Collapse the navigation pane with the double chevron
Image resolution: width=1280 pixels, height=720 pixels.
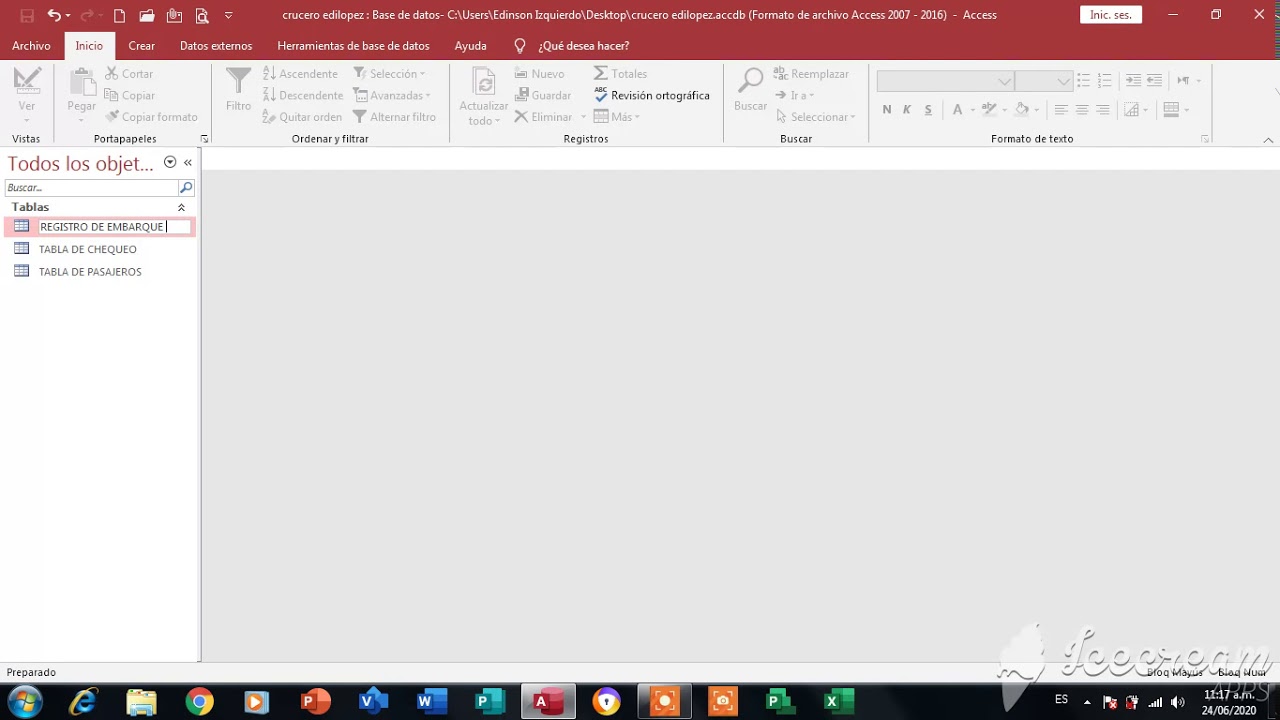tap(187, 162)
